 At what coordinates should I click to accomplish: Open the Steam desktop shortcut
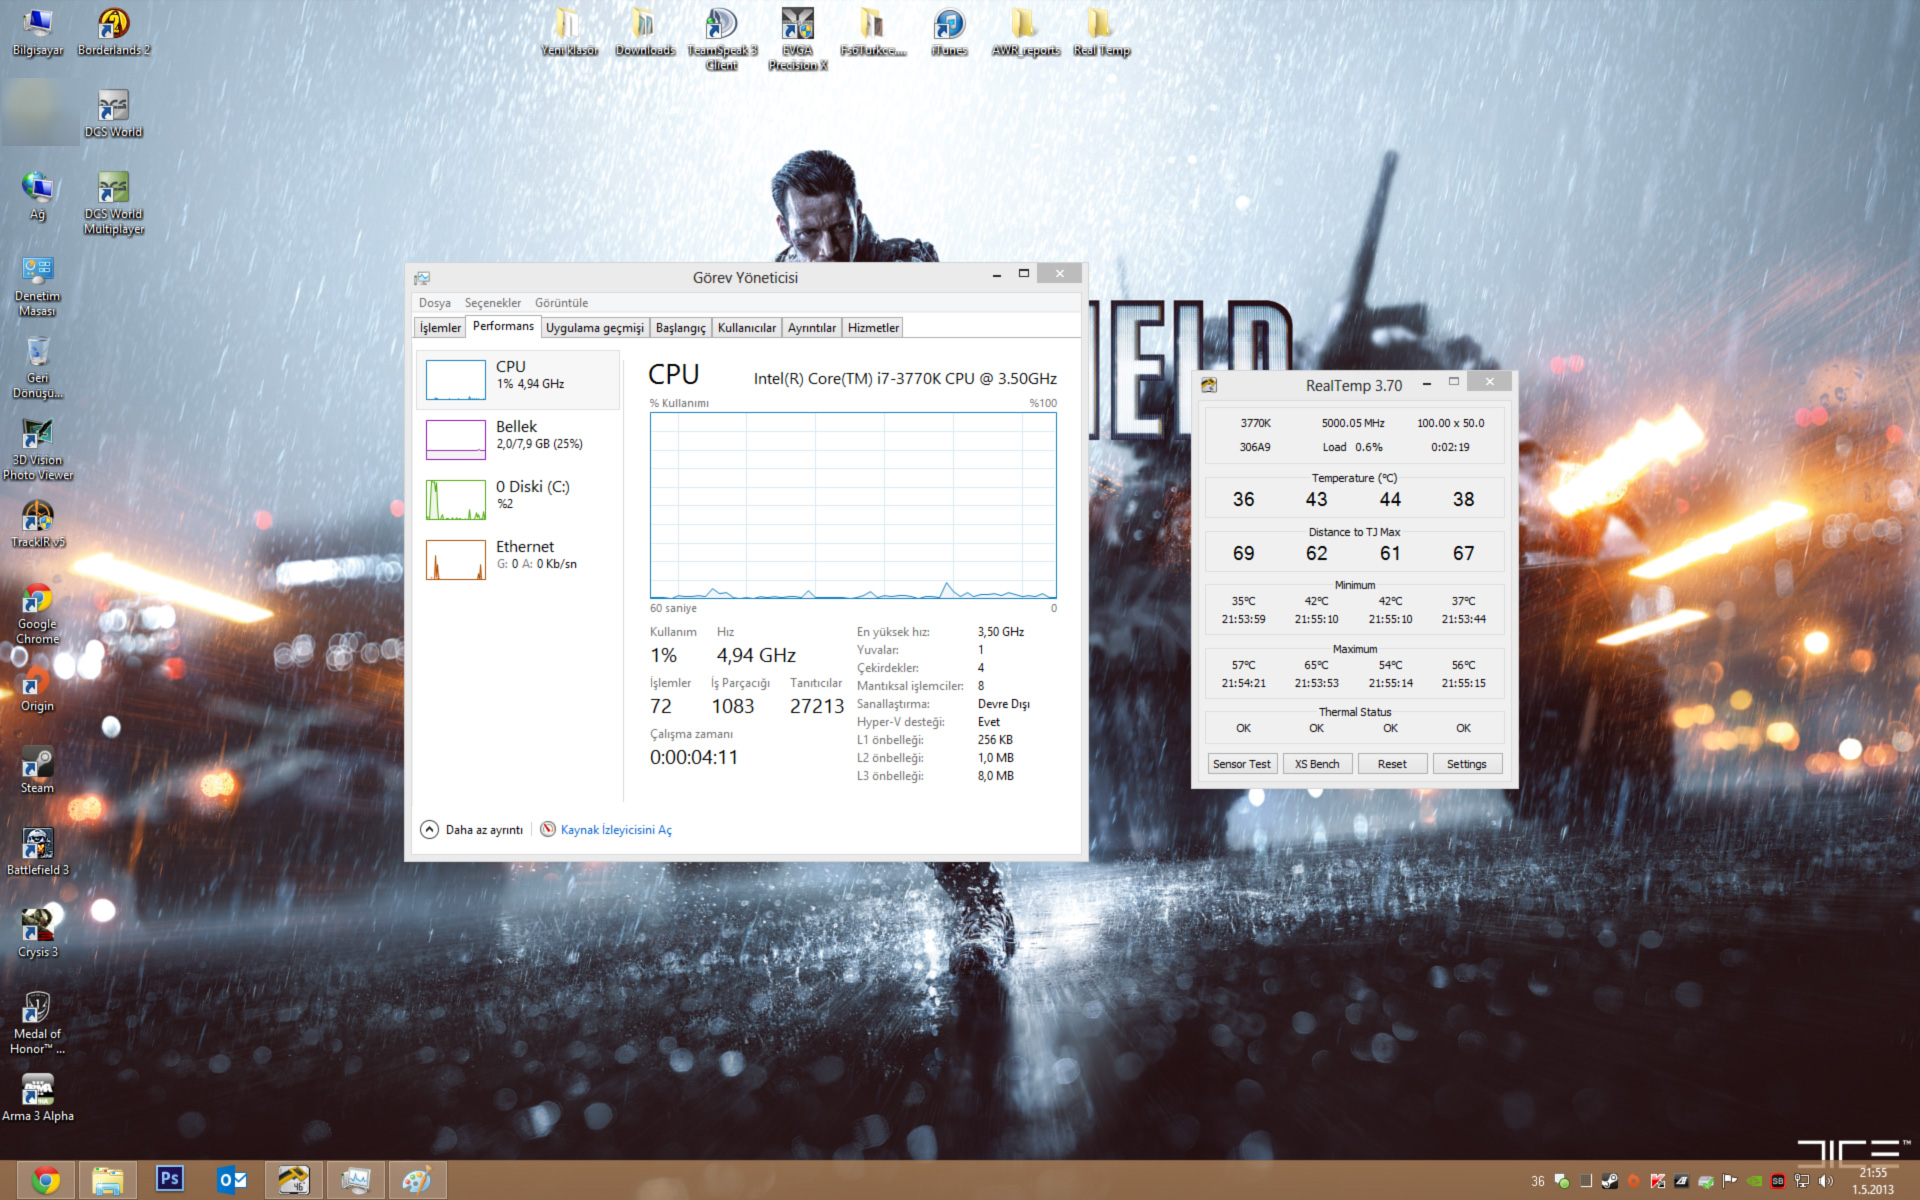[x=37, y=769]
